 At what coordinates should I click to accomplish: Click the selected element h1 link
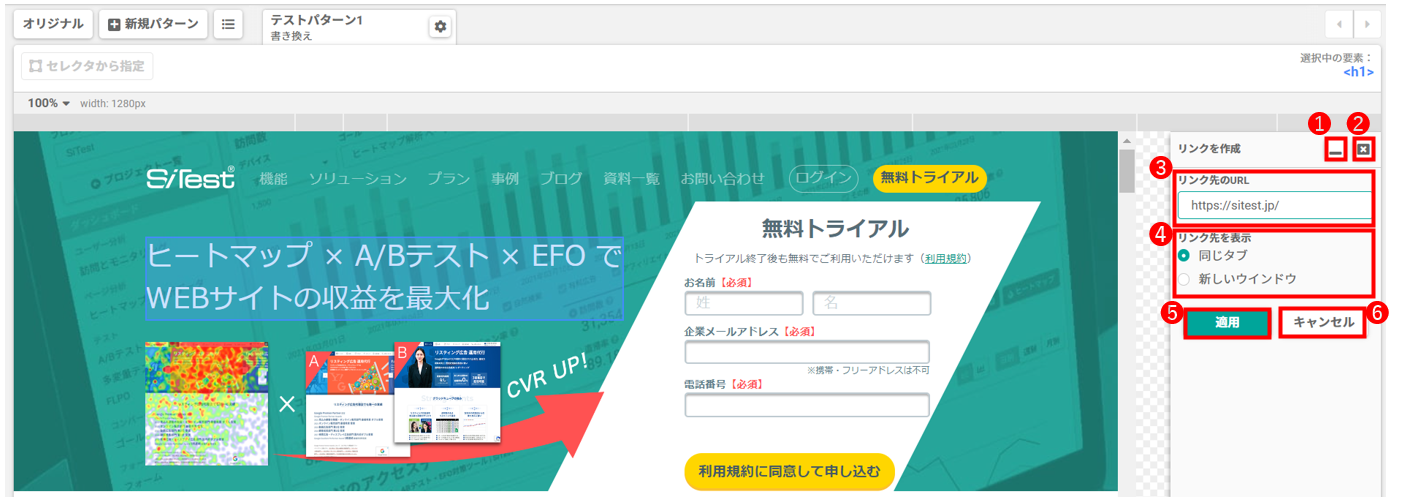[1358, 72]
